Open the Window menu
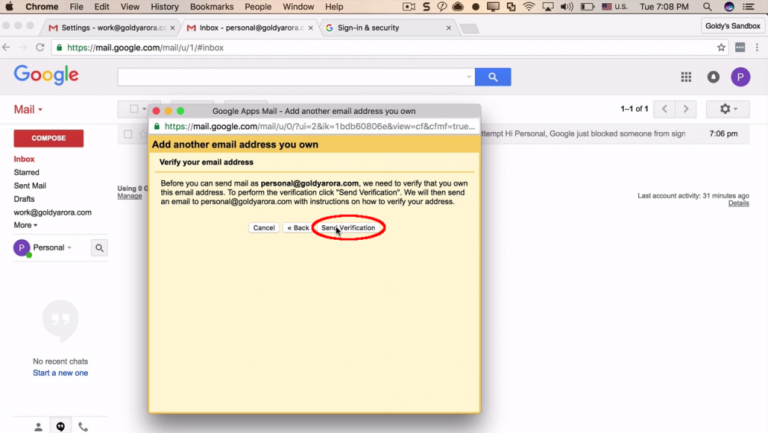 point(298,7)
